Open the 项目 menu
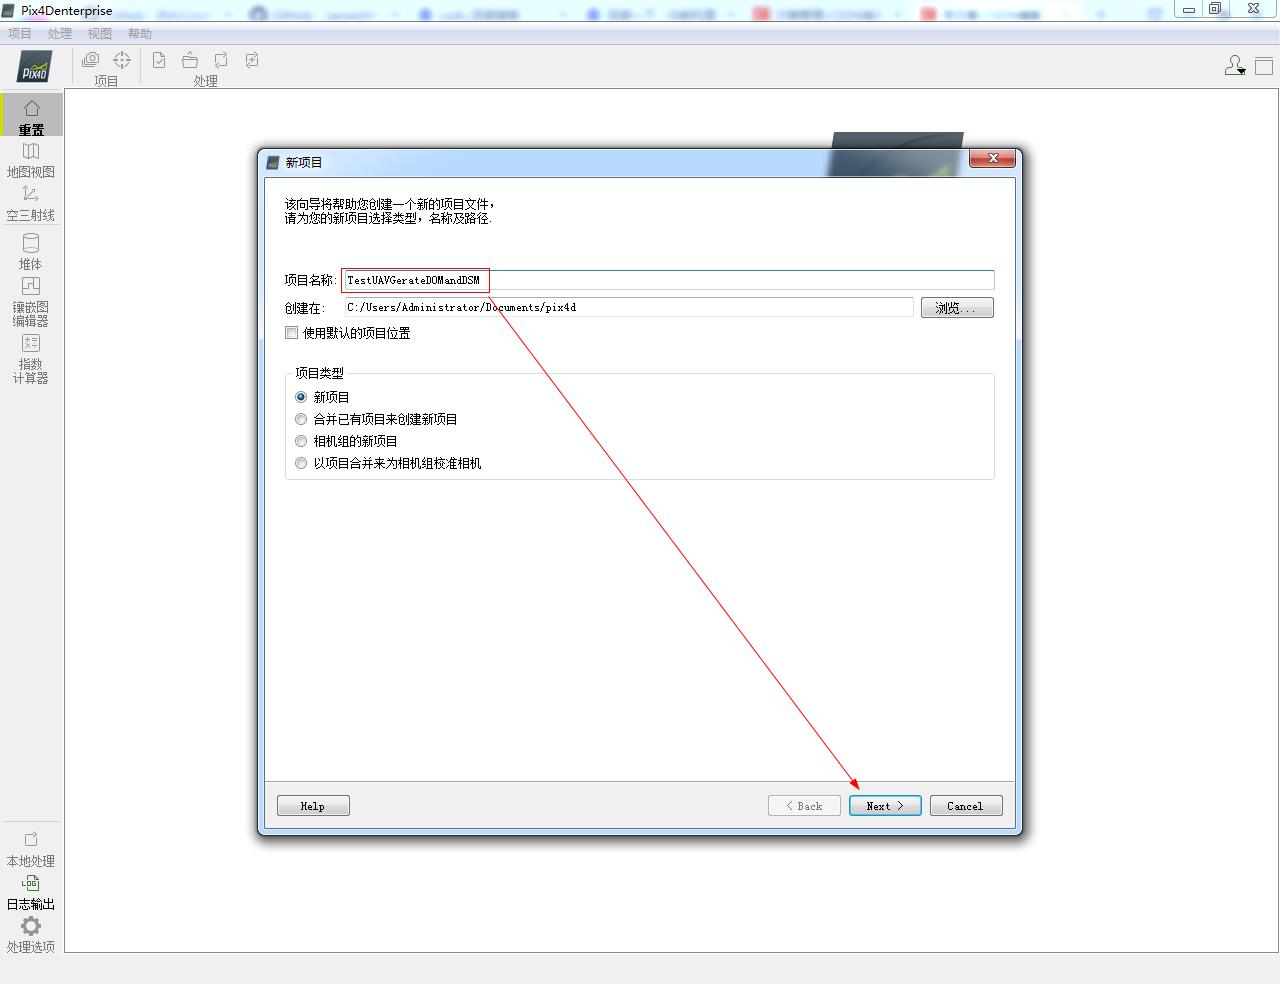Image resolution: width=1280 pixels, height=984 pixels. pyautogui.click(x=20, y=33)
